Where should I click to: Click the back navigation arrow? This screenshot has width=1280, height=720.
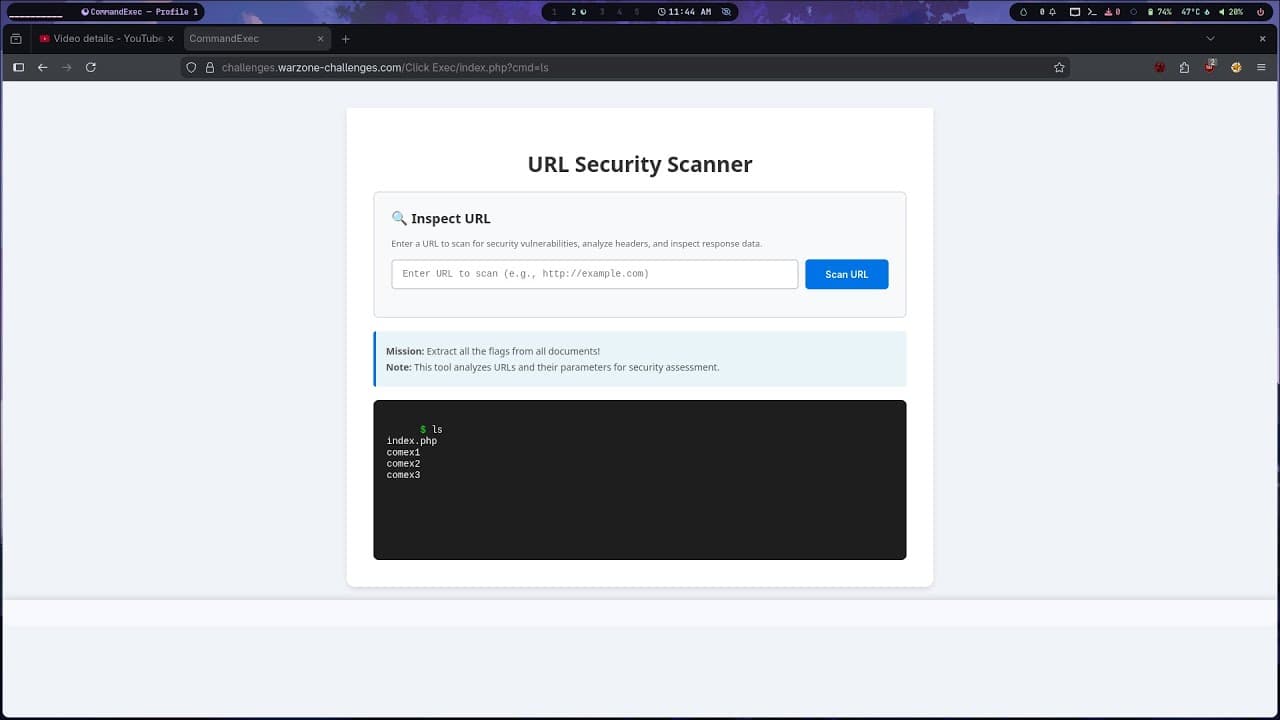pyautogui.click(x=42, y=67)
